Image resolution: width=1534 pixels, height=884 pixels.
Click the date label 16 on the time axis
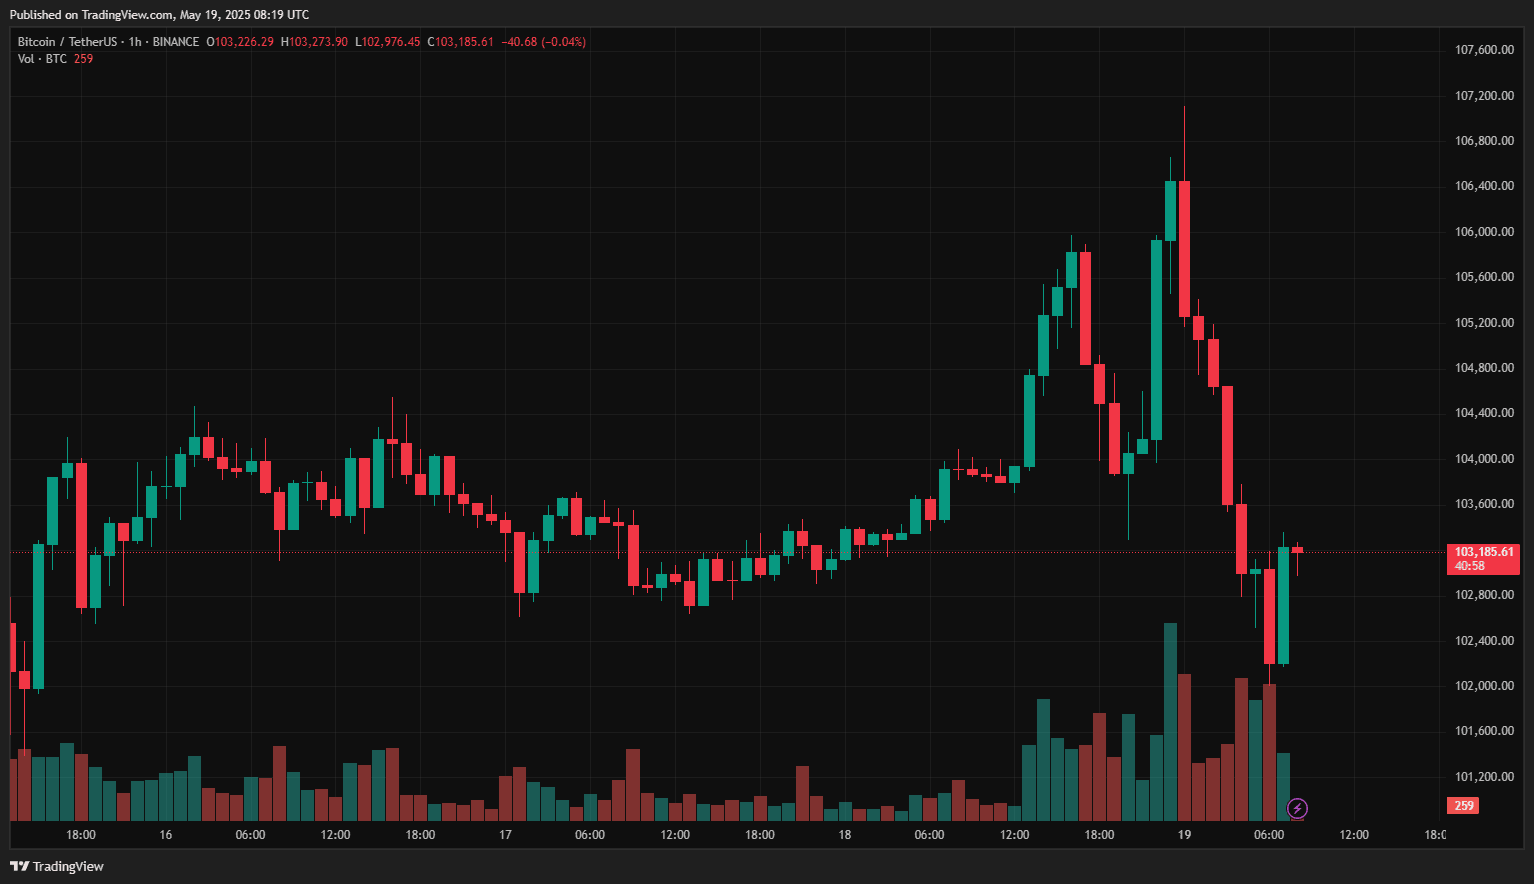166,835
